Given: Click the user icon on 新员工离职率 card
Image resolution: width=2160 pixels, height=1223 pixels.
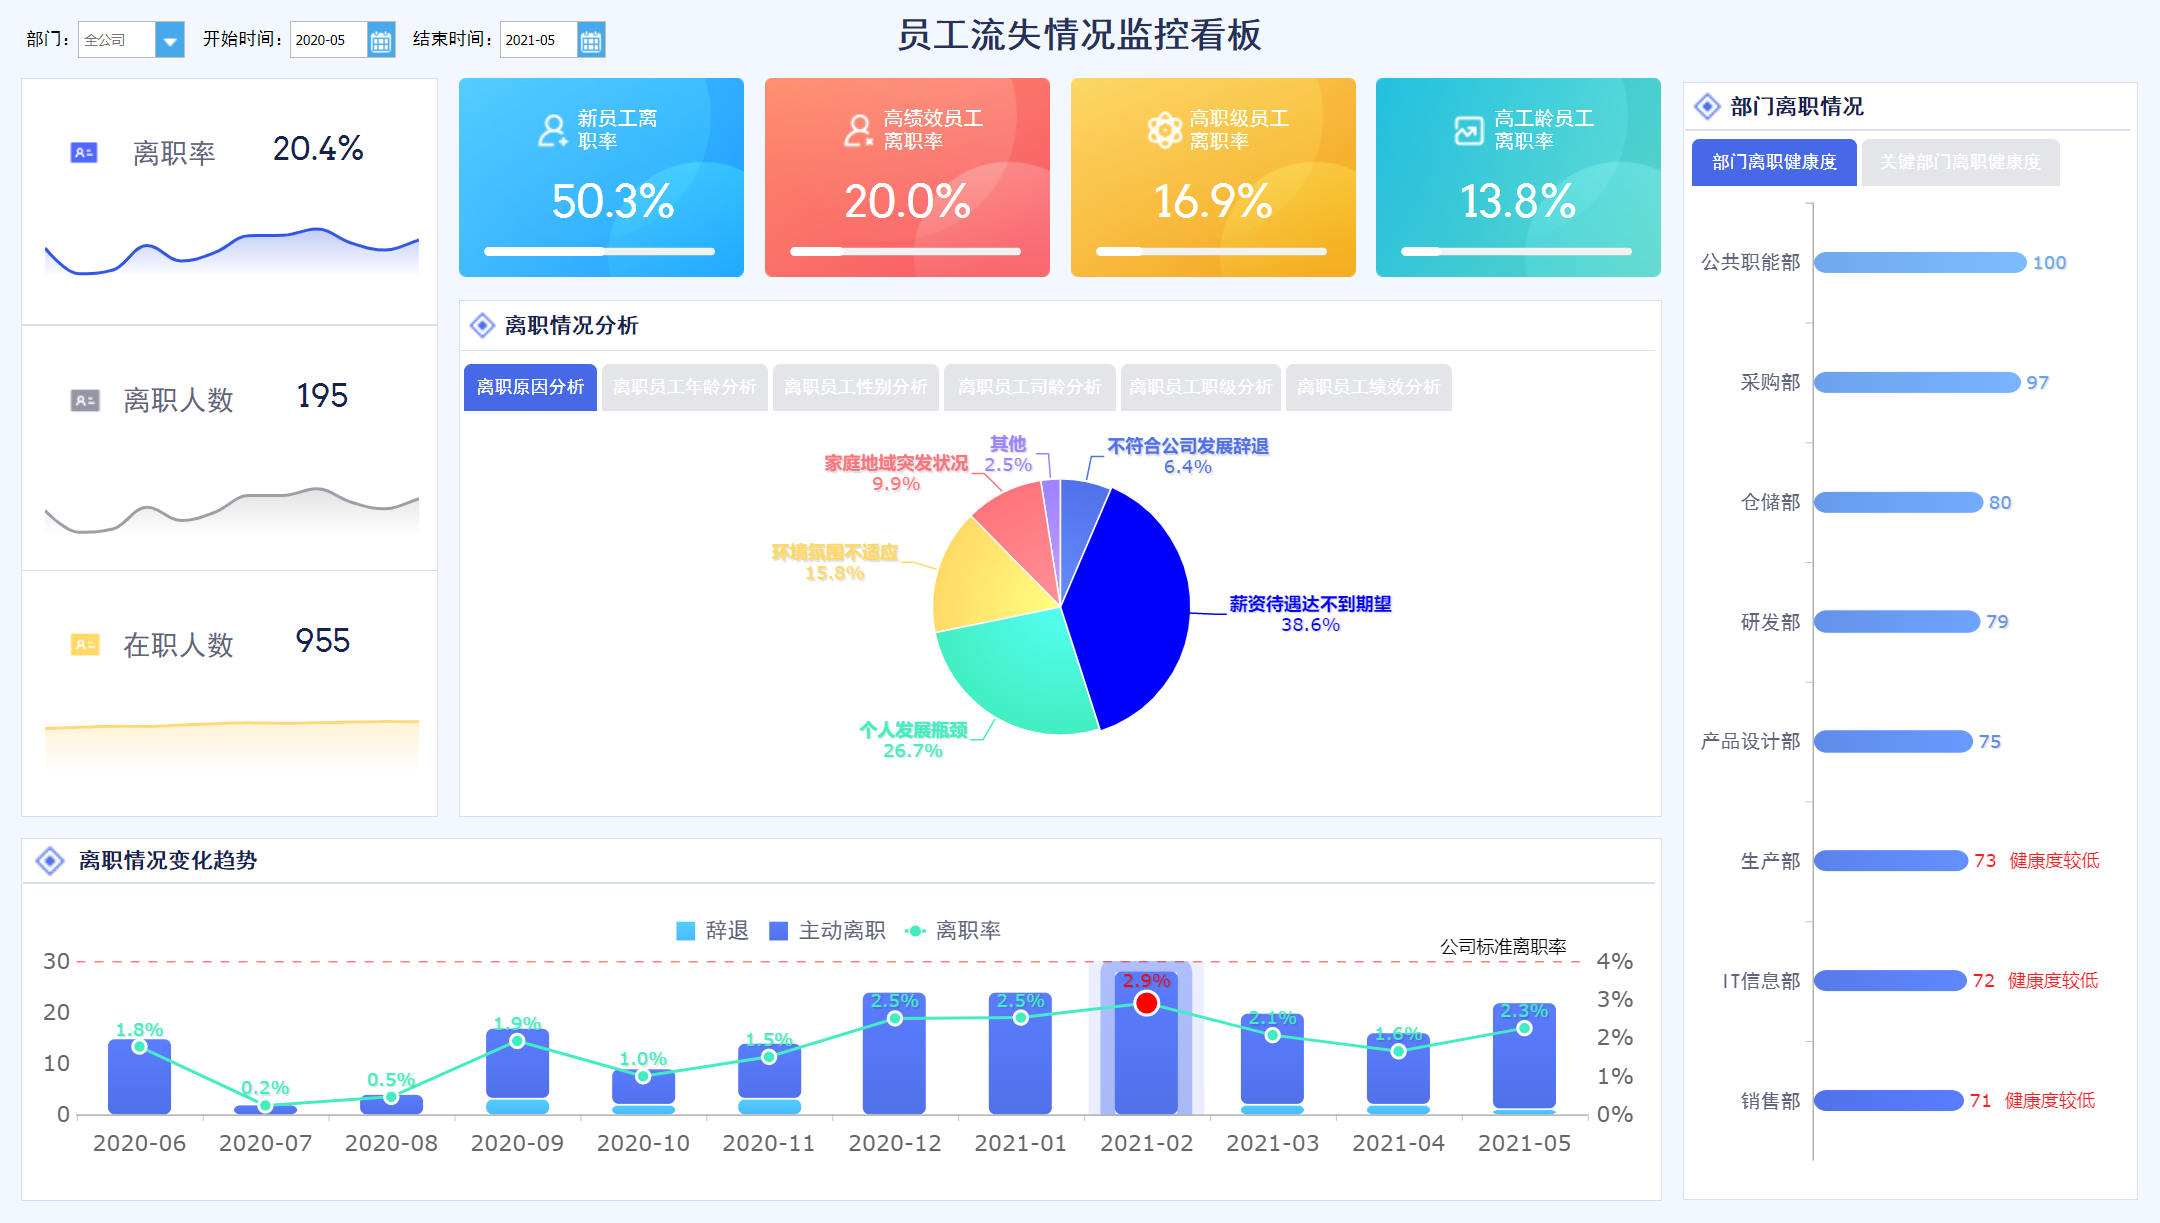Looking at the screenshot, I should click(553, 131).
